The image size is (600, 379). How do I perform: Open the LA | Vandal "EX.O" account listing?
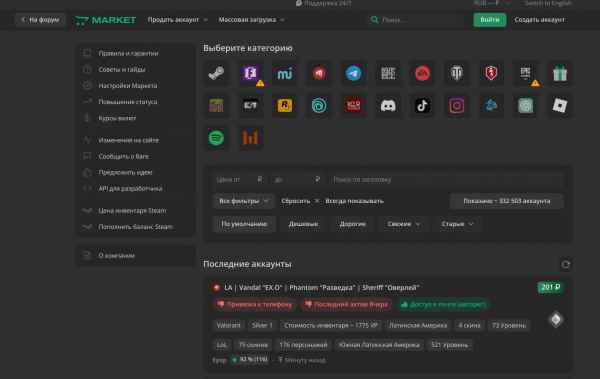(x=321, y=288)
